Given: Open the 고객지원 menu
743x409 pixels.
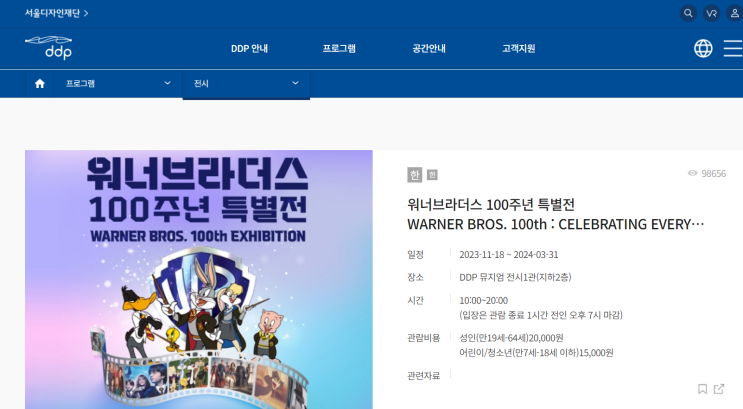Looking at the screenshot, I should [x=519, y=48].
